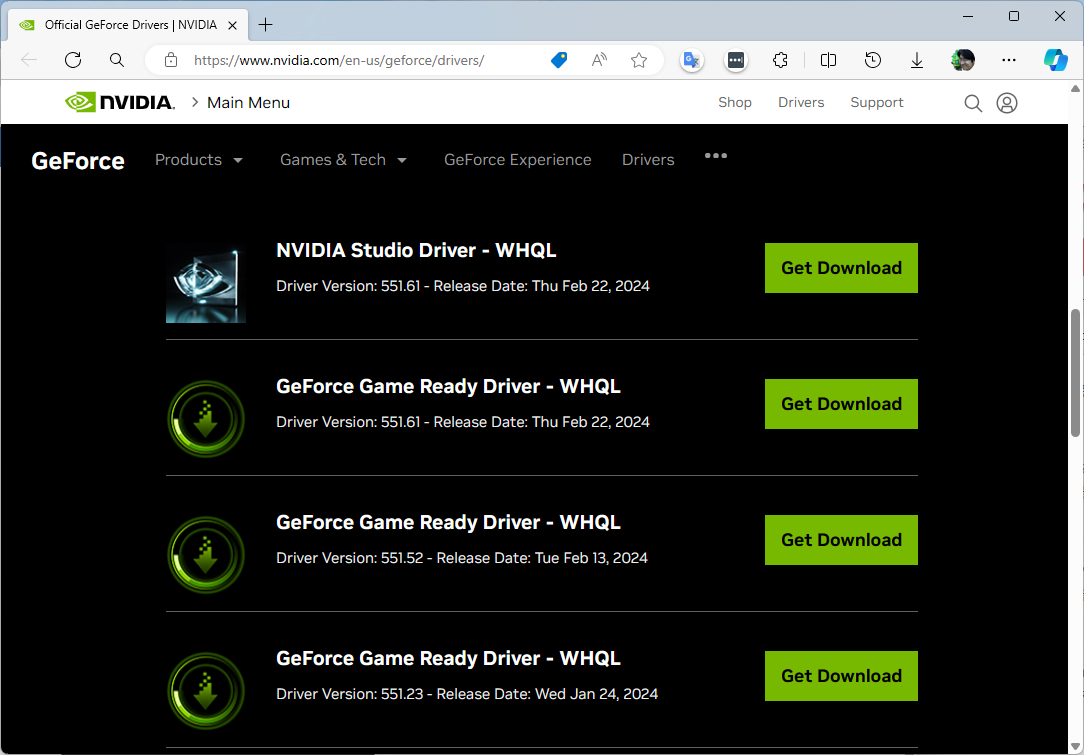Close the Official GeForce Drivers tab
This screenshot has height=755, width=1084.
click(233, 25)
